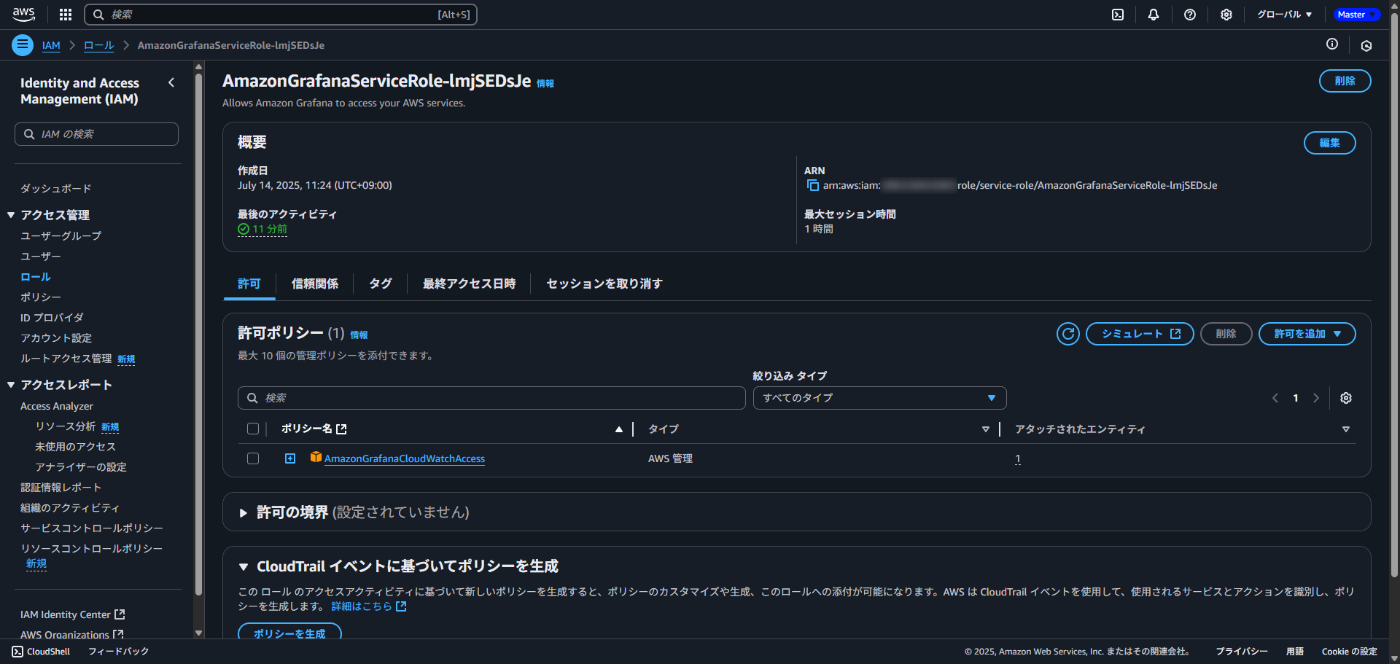This screenshot has height=664, width=1400.
Task: Open ユーザー in side nav
Action: pos(41,257)
